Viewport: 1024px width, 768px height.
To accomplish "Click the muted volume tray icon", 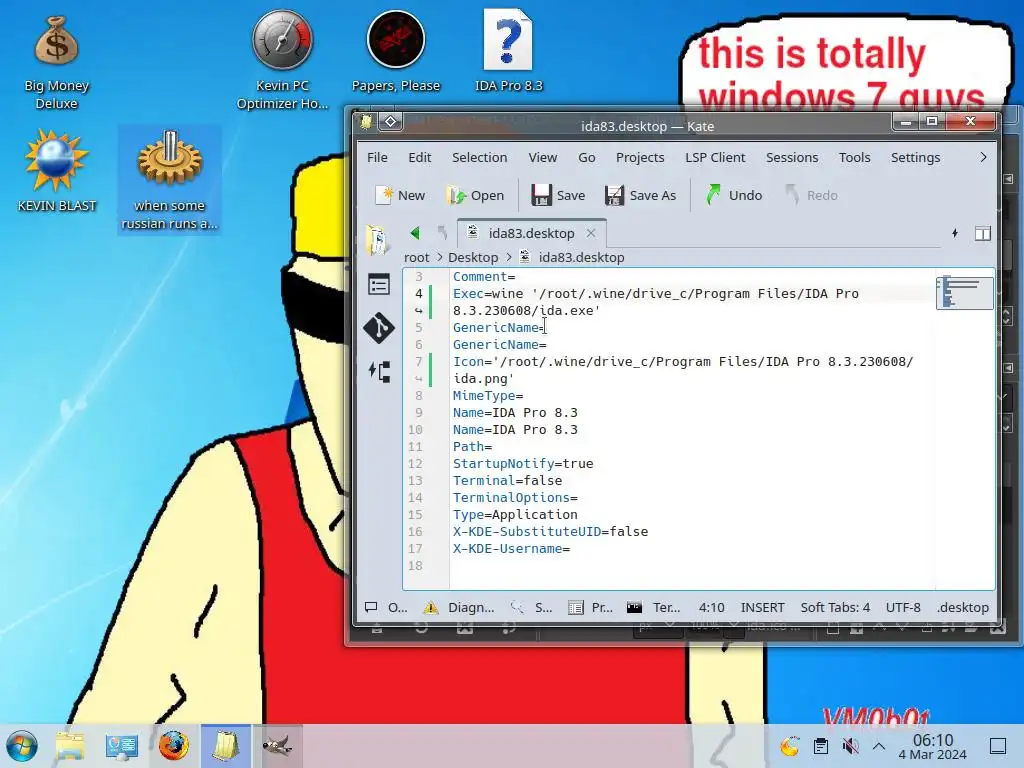I will tap(850, 746).
